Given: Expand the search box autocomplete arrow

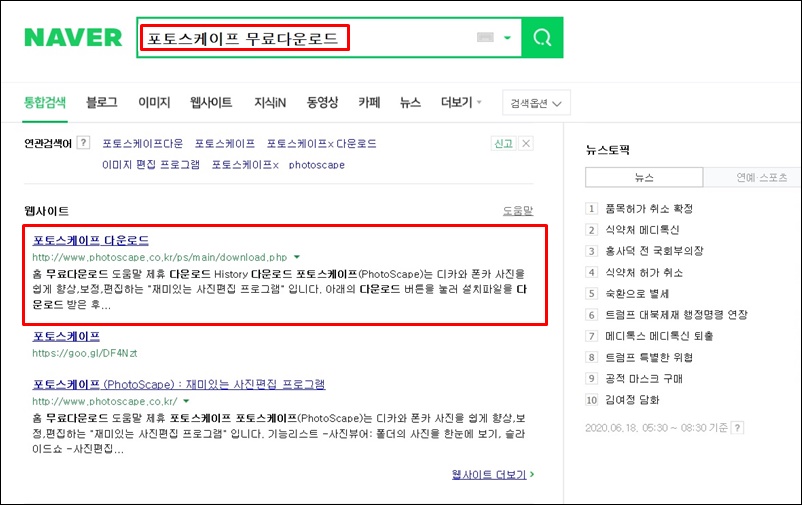Looking at the screenshot, I should point(507,37).
